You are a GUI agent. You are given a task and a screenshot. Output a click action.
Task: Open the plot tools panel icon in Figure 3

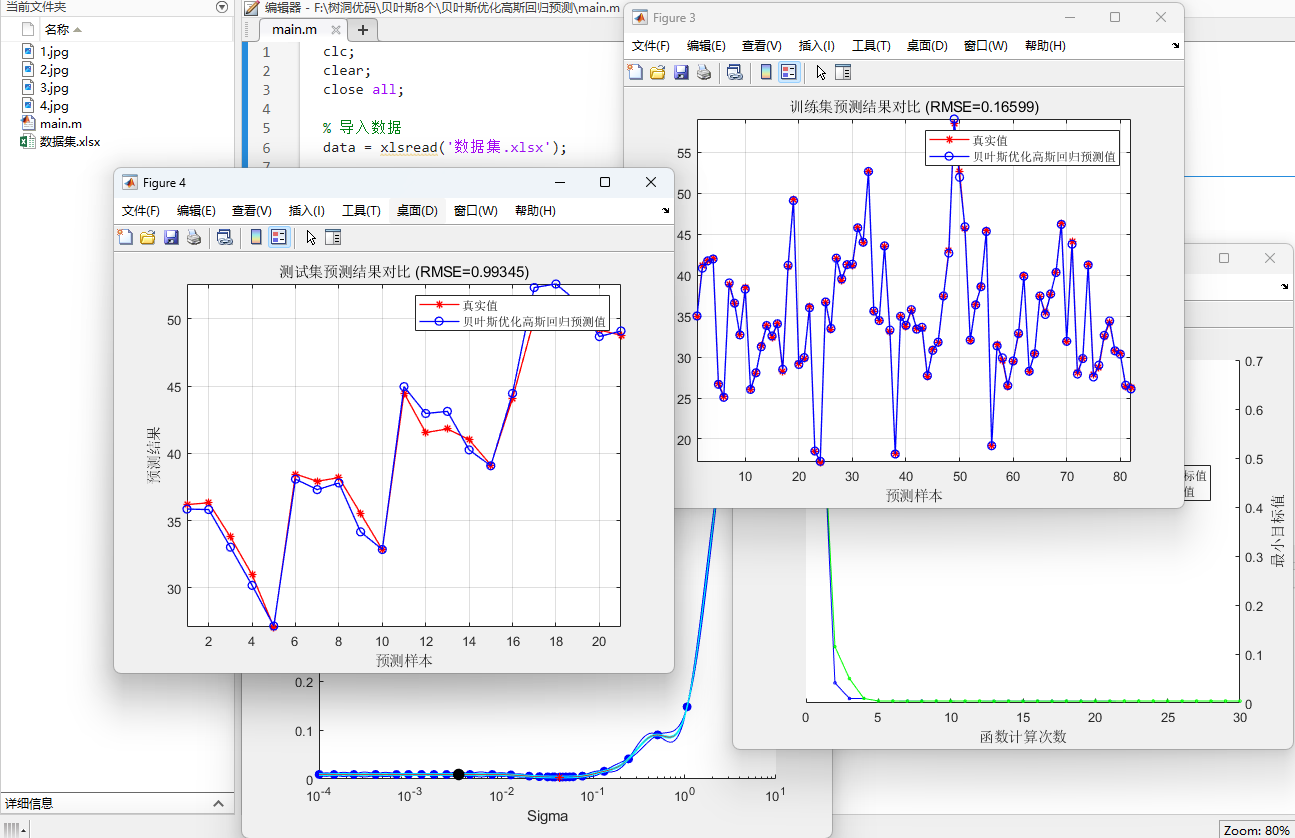(x=844, y=72)
